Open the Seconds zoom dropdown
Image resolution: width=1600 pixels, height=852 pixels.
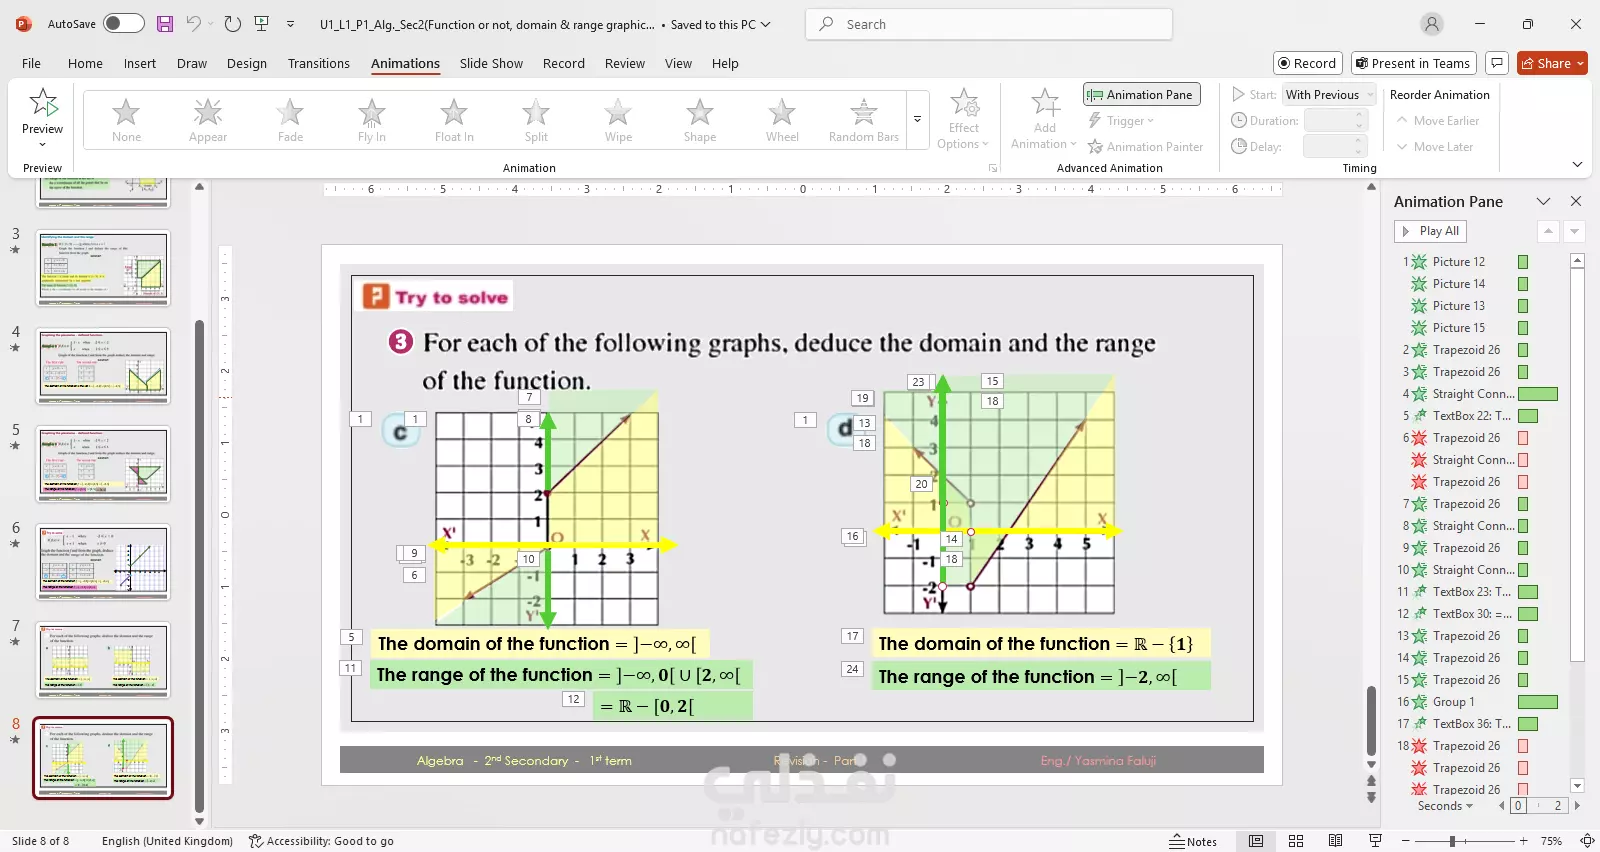(1445, 806)
